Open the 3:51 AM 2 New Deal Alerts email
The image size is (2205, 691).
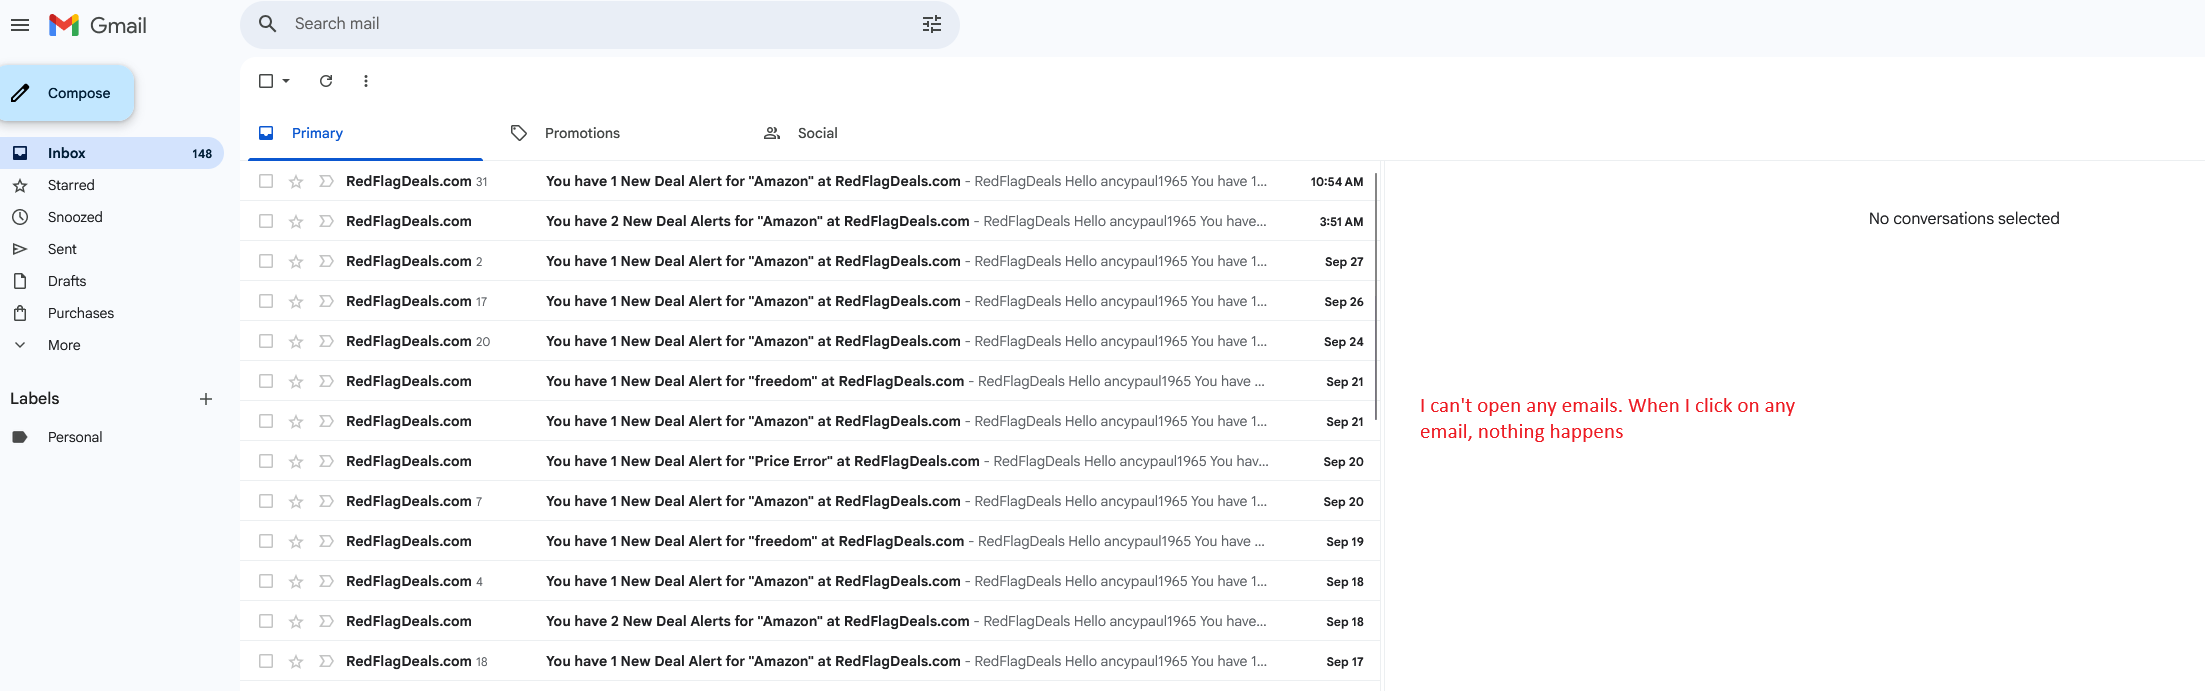[x=810, y=221]
